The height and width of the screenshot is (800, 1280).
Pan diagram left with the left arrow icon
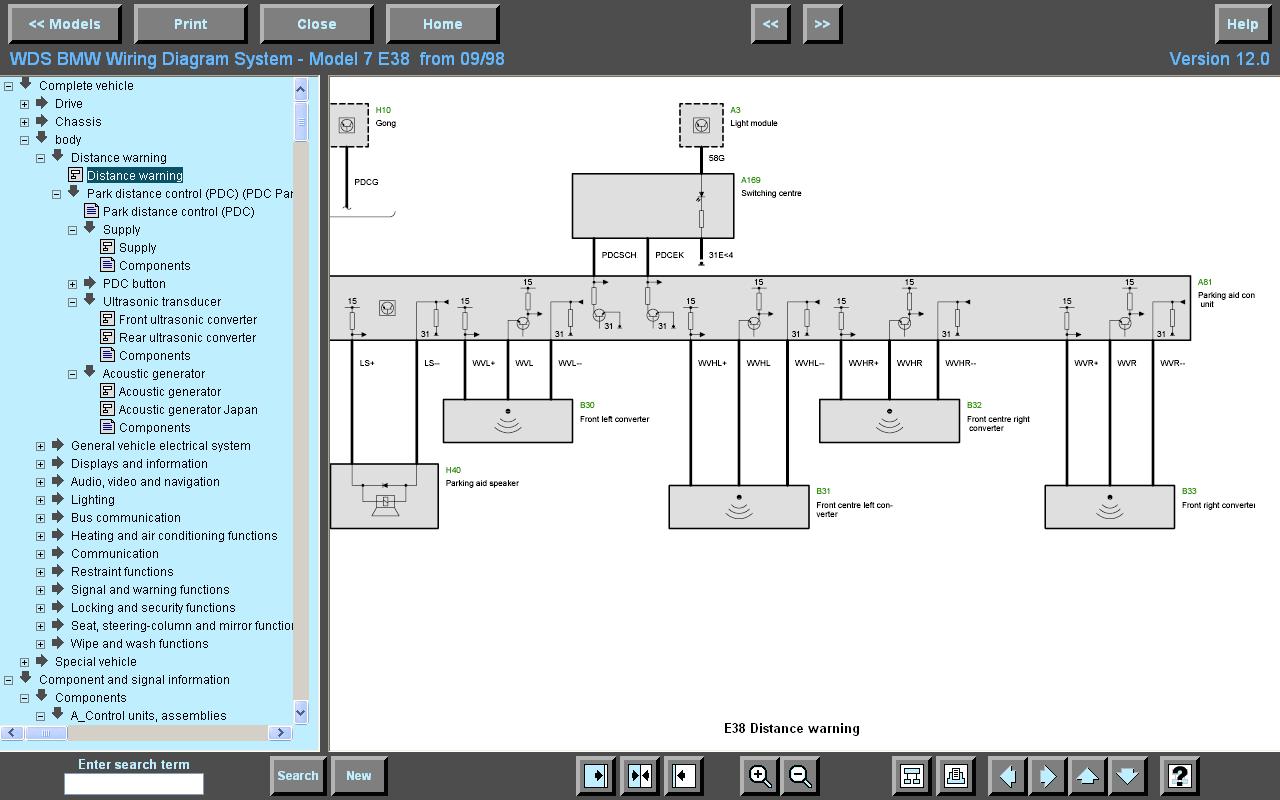tap(1008, 776)
